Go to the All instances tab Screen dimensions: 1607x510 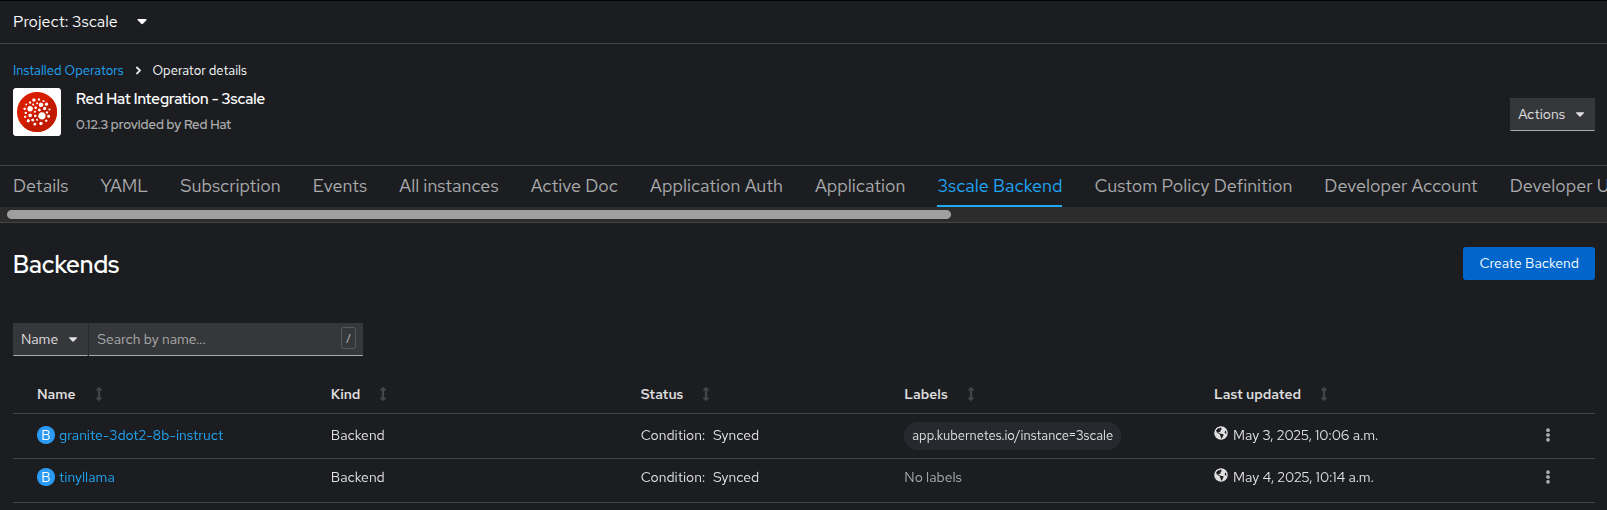pyautogui.click(x=449, y=186)
